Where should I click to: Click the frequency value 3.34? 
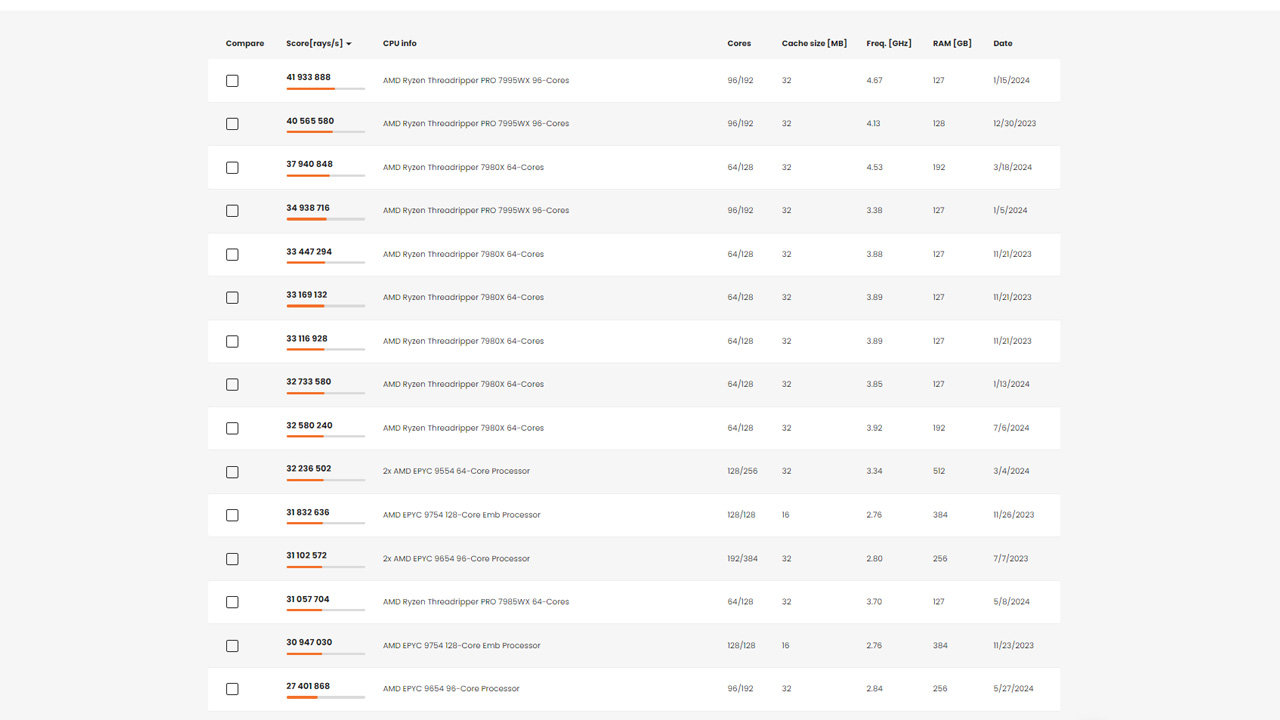tap(874, 471)
